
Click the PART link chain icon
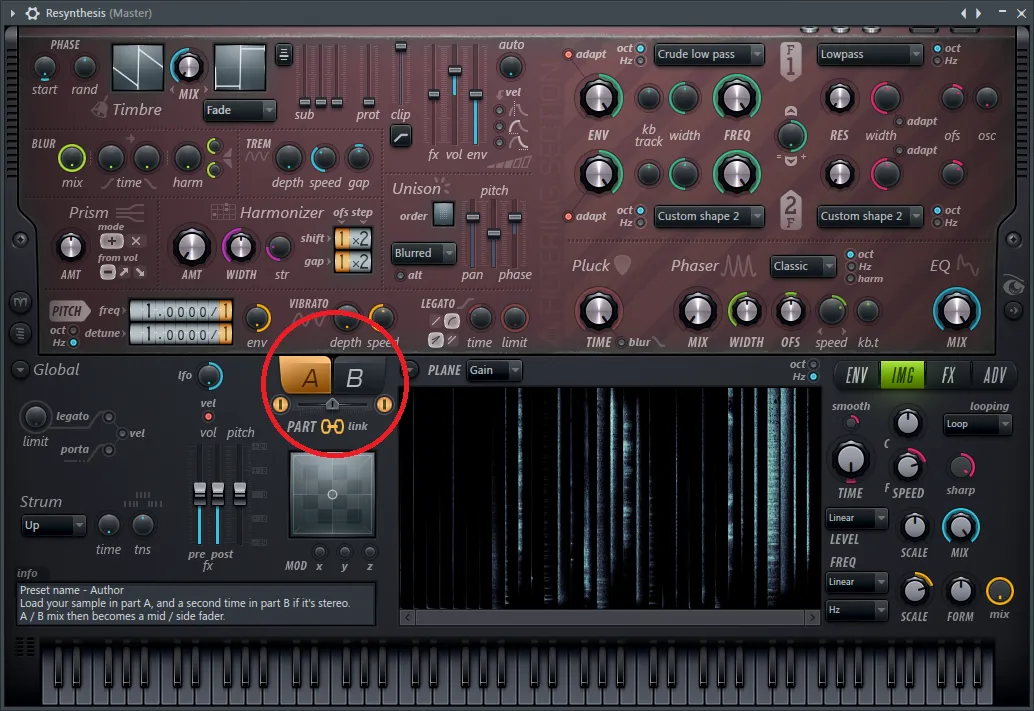coord(332,427)
